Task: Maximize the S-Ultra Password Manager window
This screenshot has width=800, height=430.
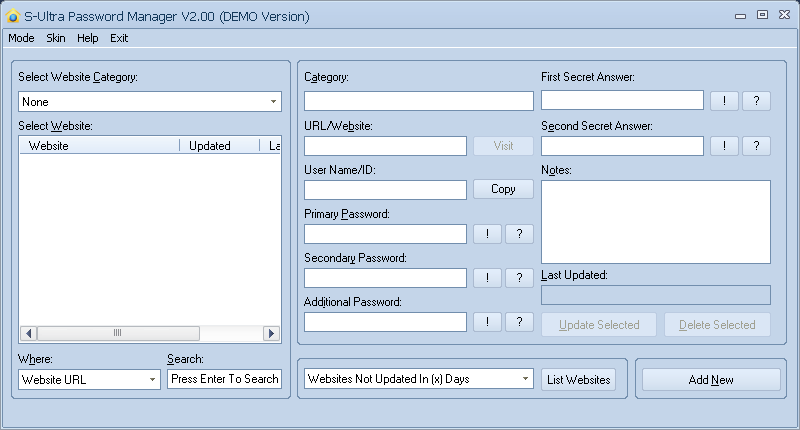Action: [x=762, y=15]
